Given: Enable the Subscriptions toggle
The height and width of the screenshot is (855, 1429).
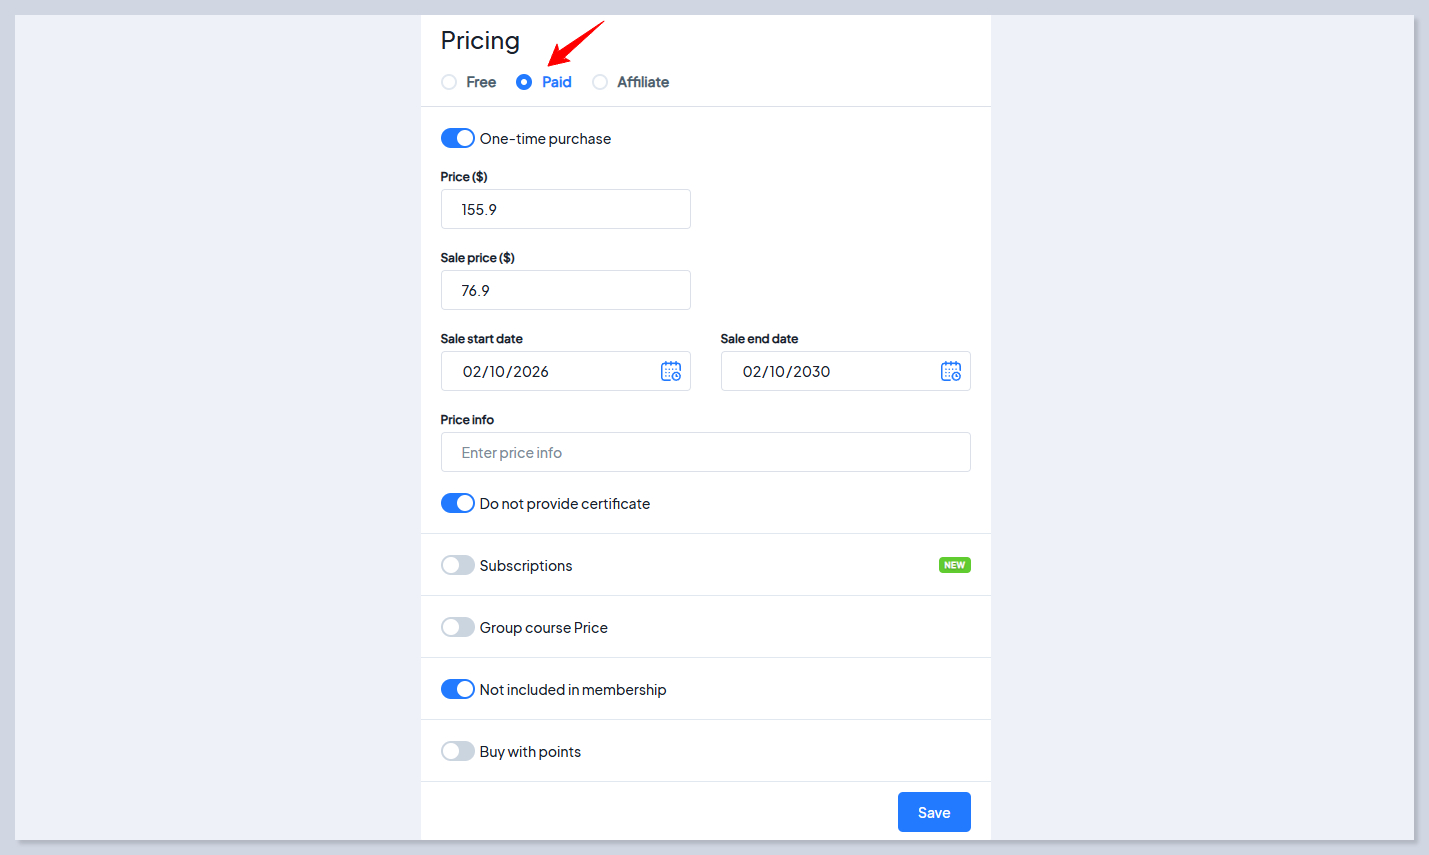Looking at the screenshot, I should [x=458, y=565].
